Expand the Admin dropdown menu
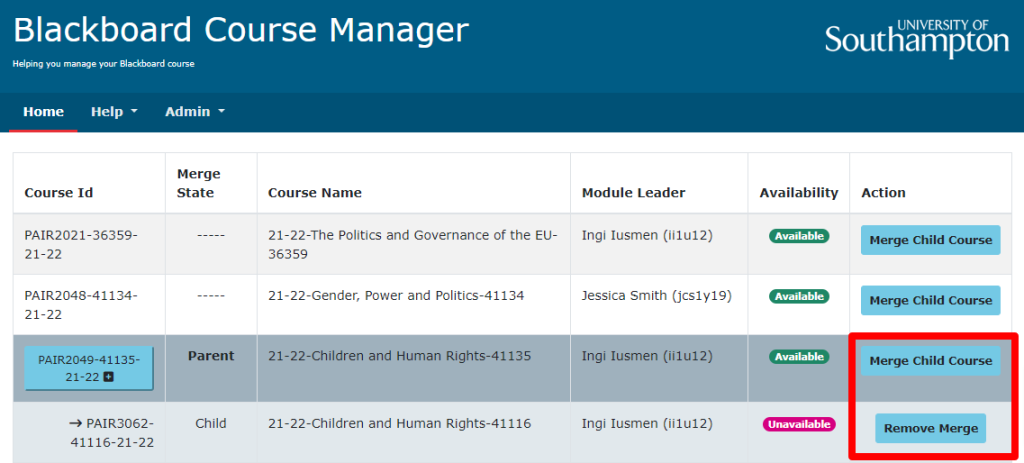 [x=195, y=112]
